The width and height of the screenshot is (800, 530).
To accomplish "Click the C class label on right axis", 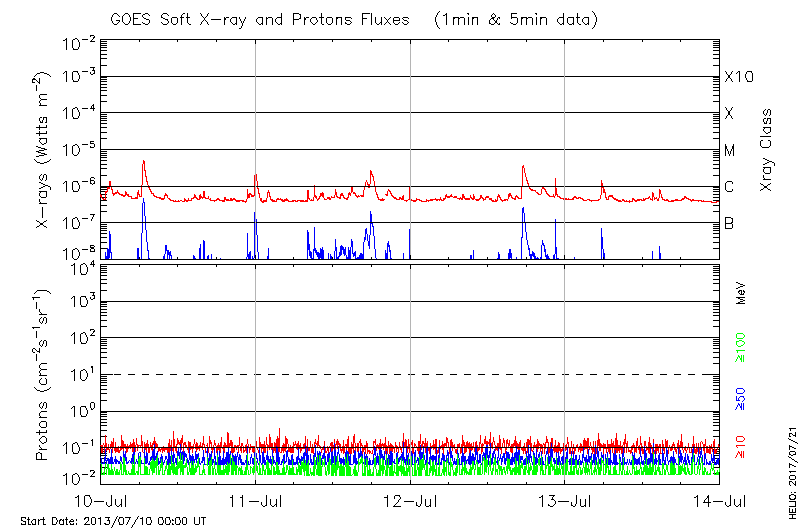I will (730, 187).
